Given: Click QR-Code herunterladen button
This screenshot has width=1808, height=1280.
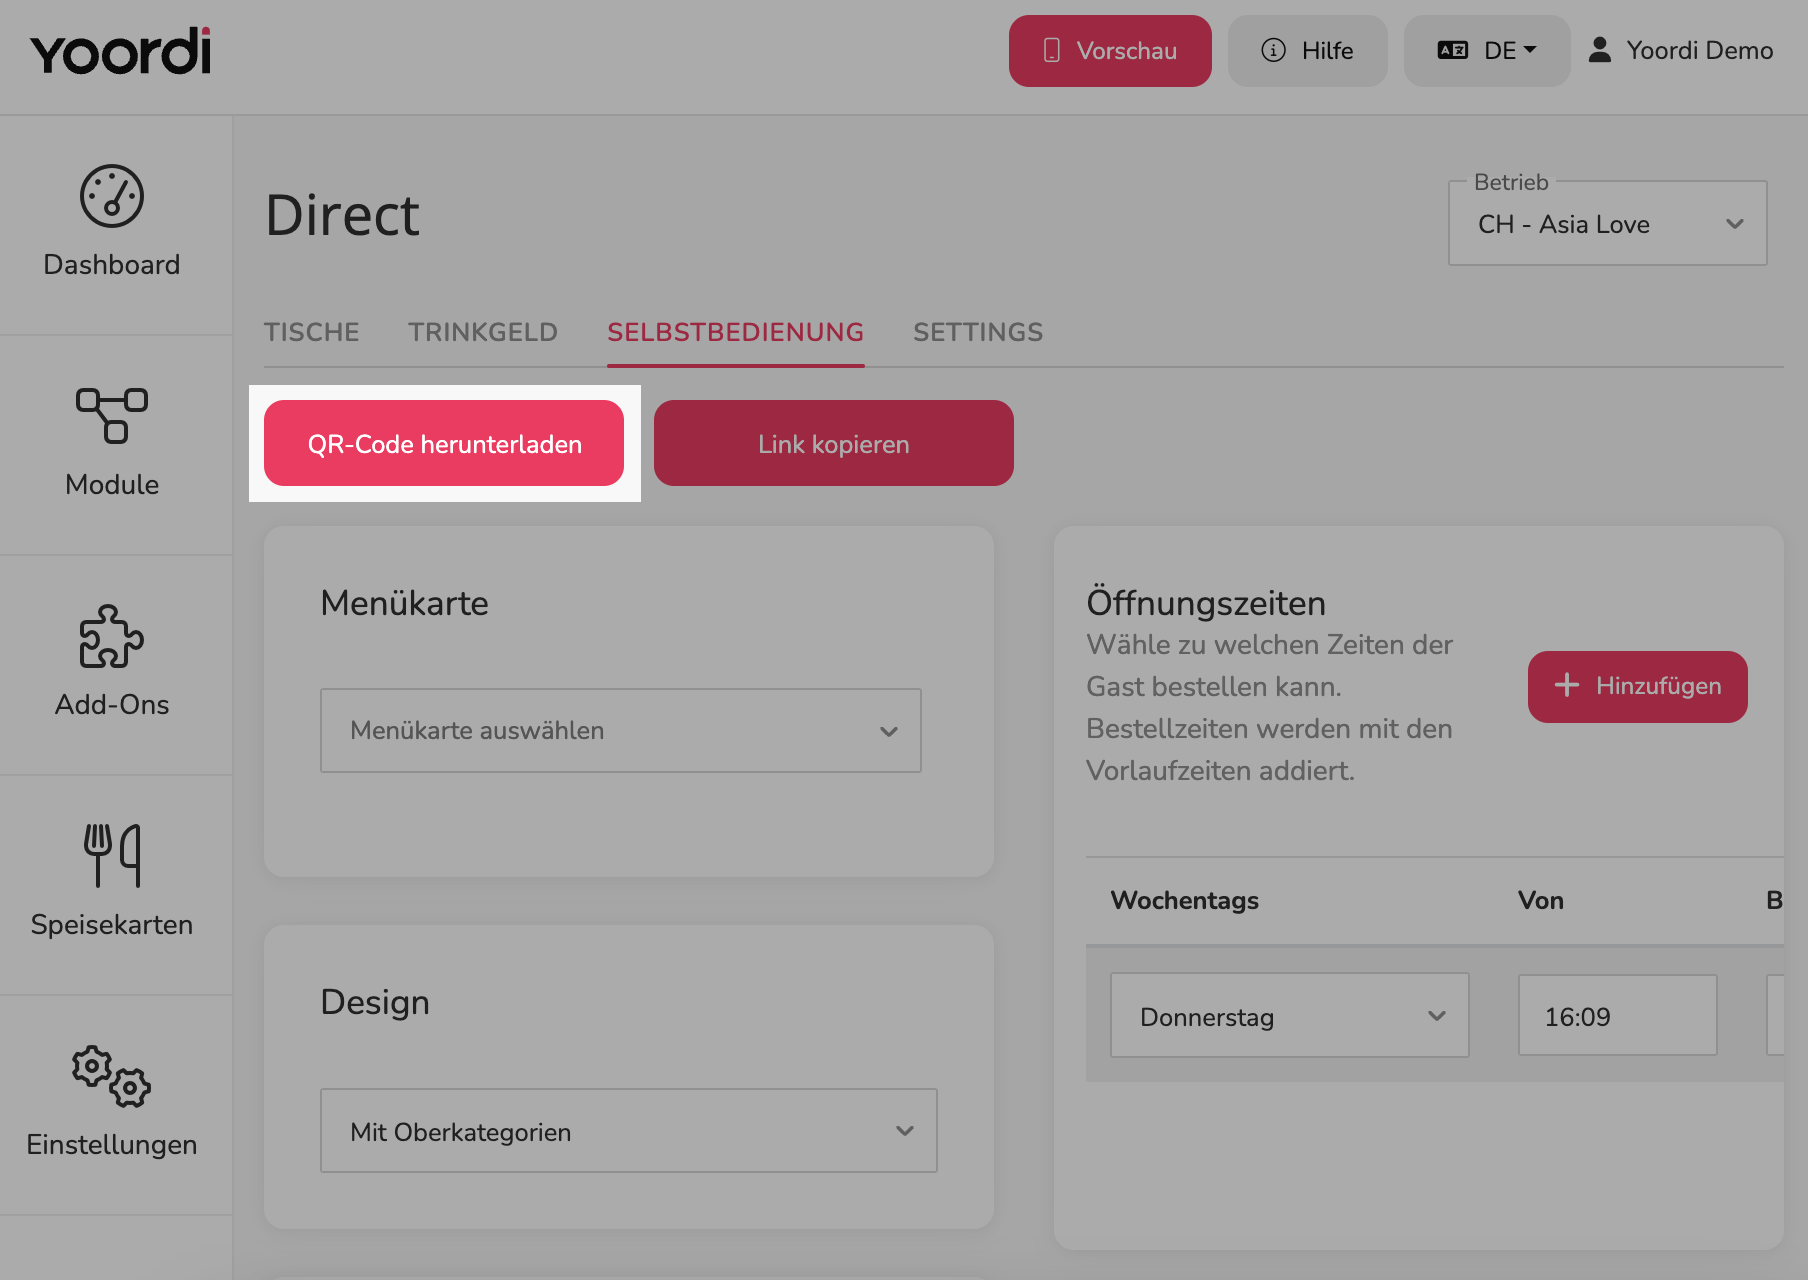Looking at the screenshot, I should pyautogui.click(x=444, y=444).
